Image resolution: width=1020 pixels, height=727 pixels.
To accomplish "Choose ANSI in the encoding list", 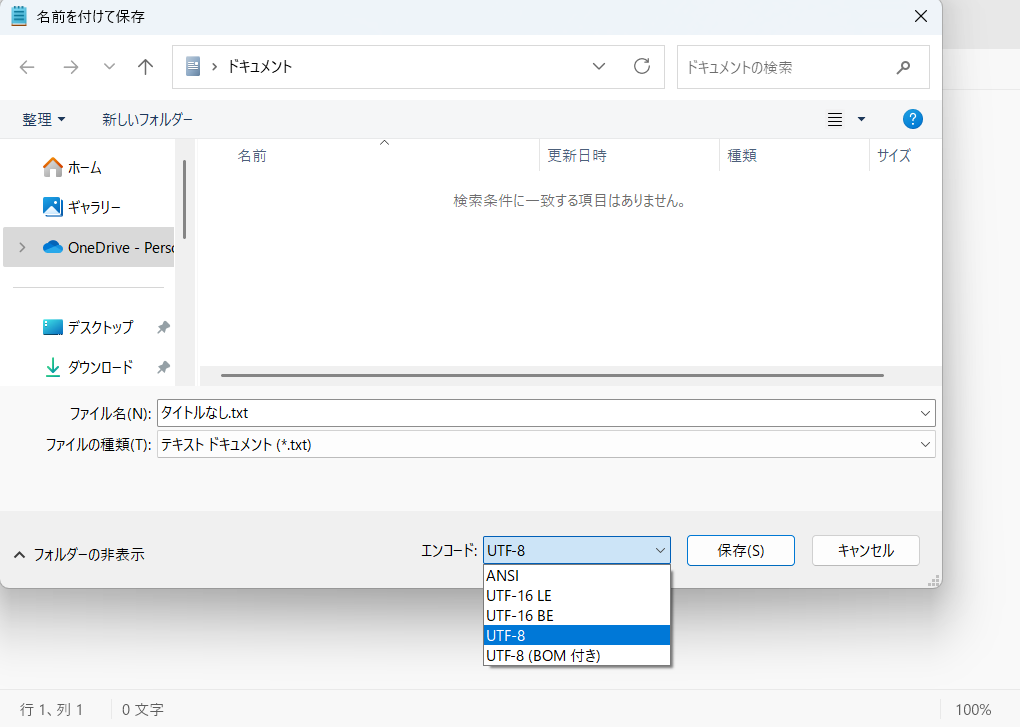I will (576, 575).
